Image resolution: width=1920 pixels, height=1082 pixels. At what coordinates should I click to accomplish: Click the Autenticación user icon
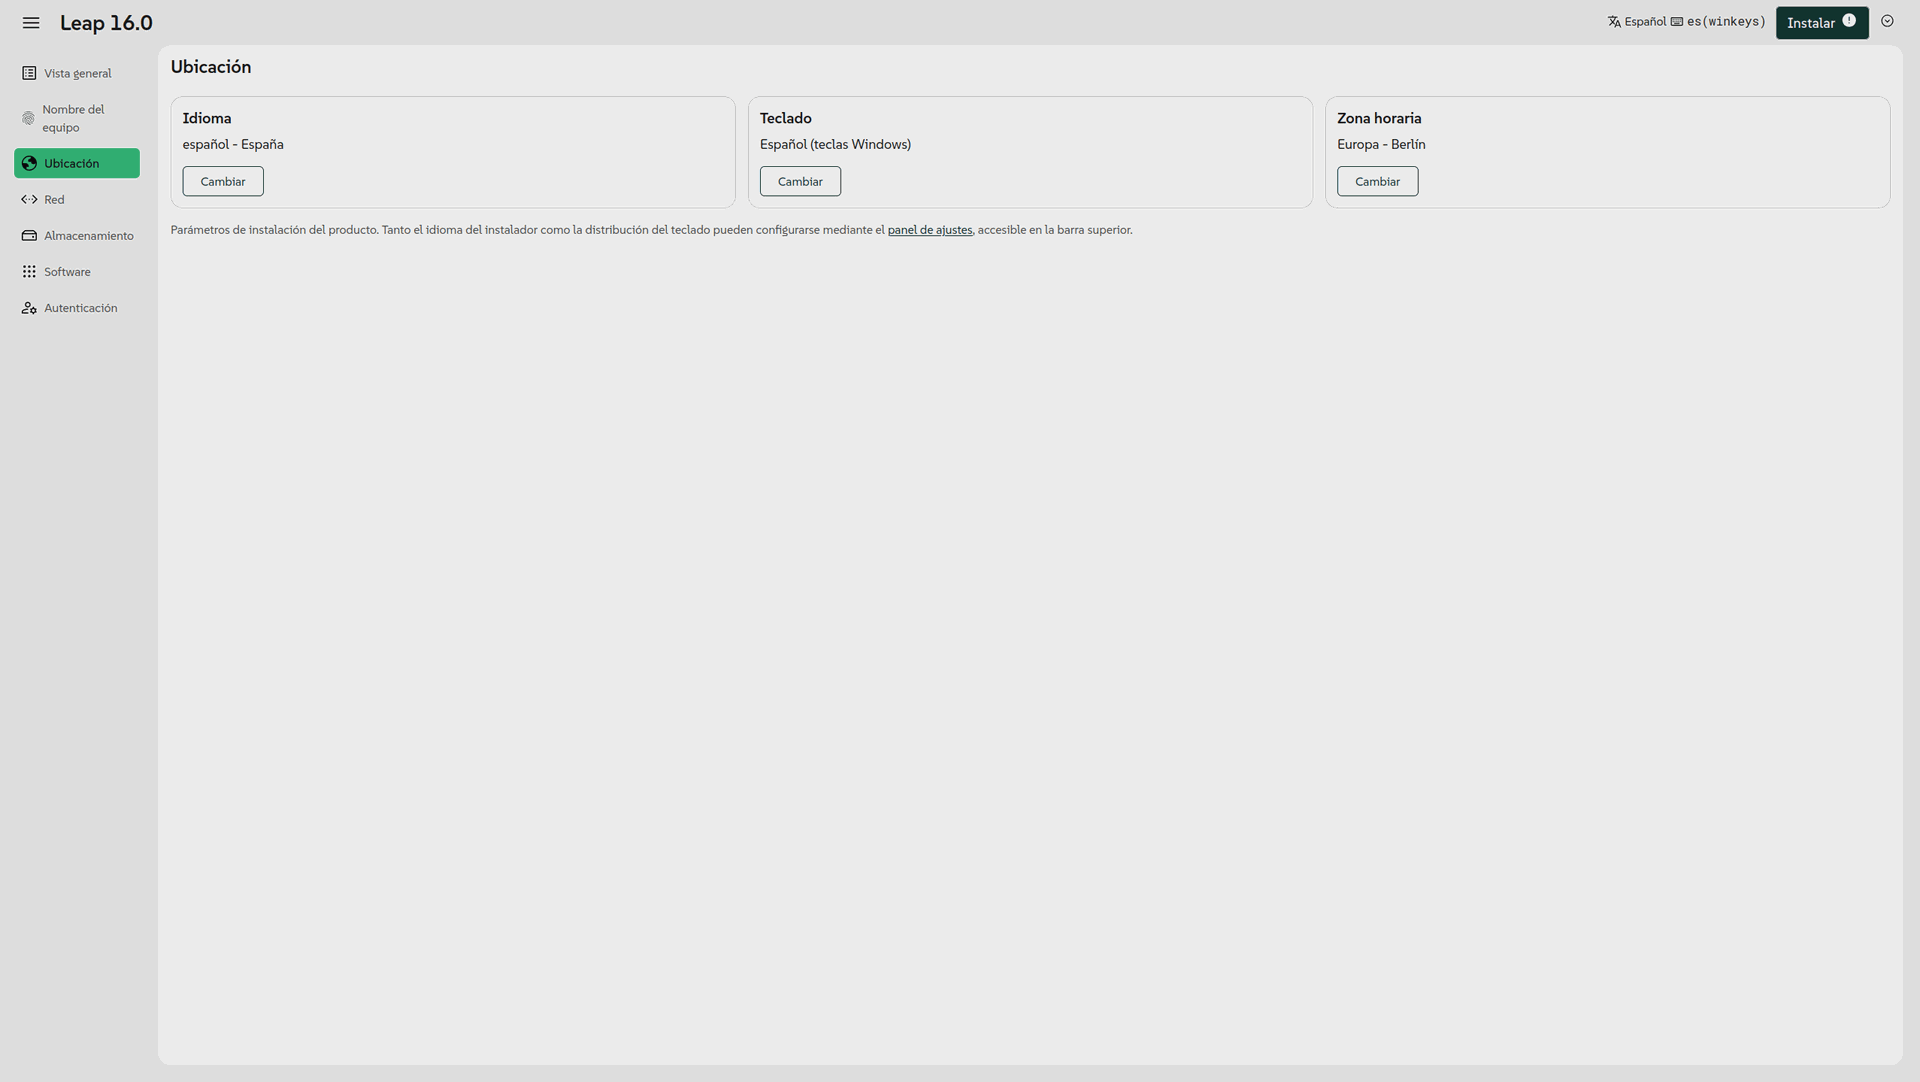coord(29,308)
